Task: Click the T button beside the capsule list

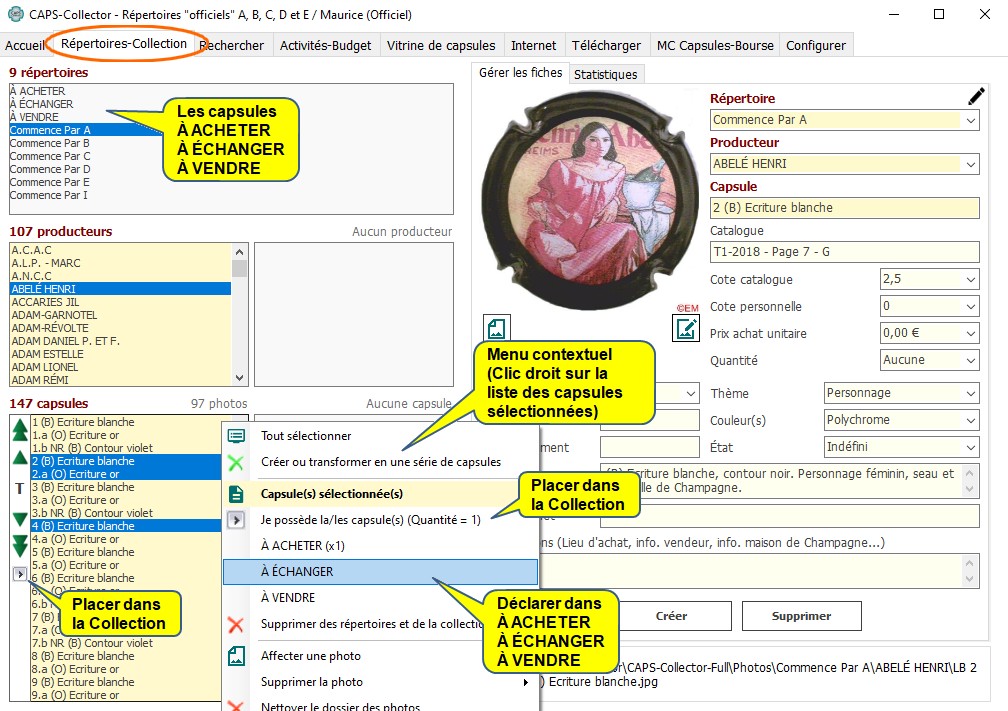Action: [19, 489]
